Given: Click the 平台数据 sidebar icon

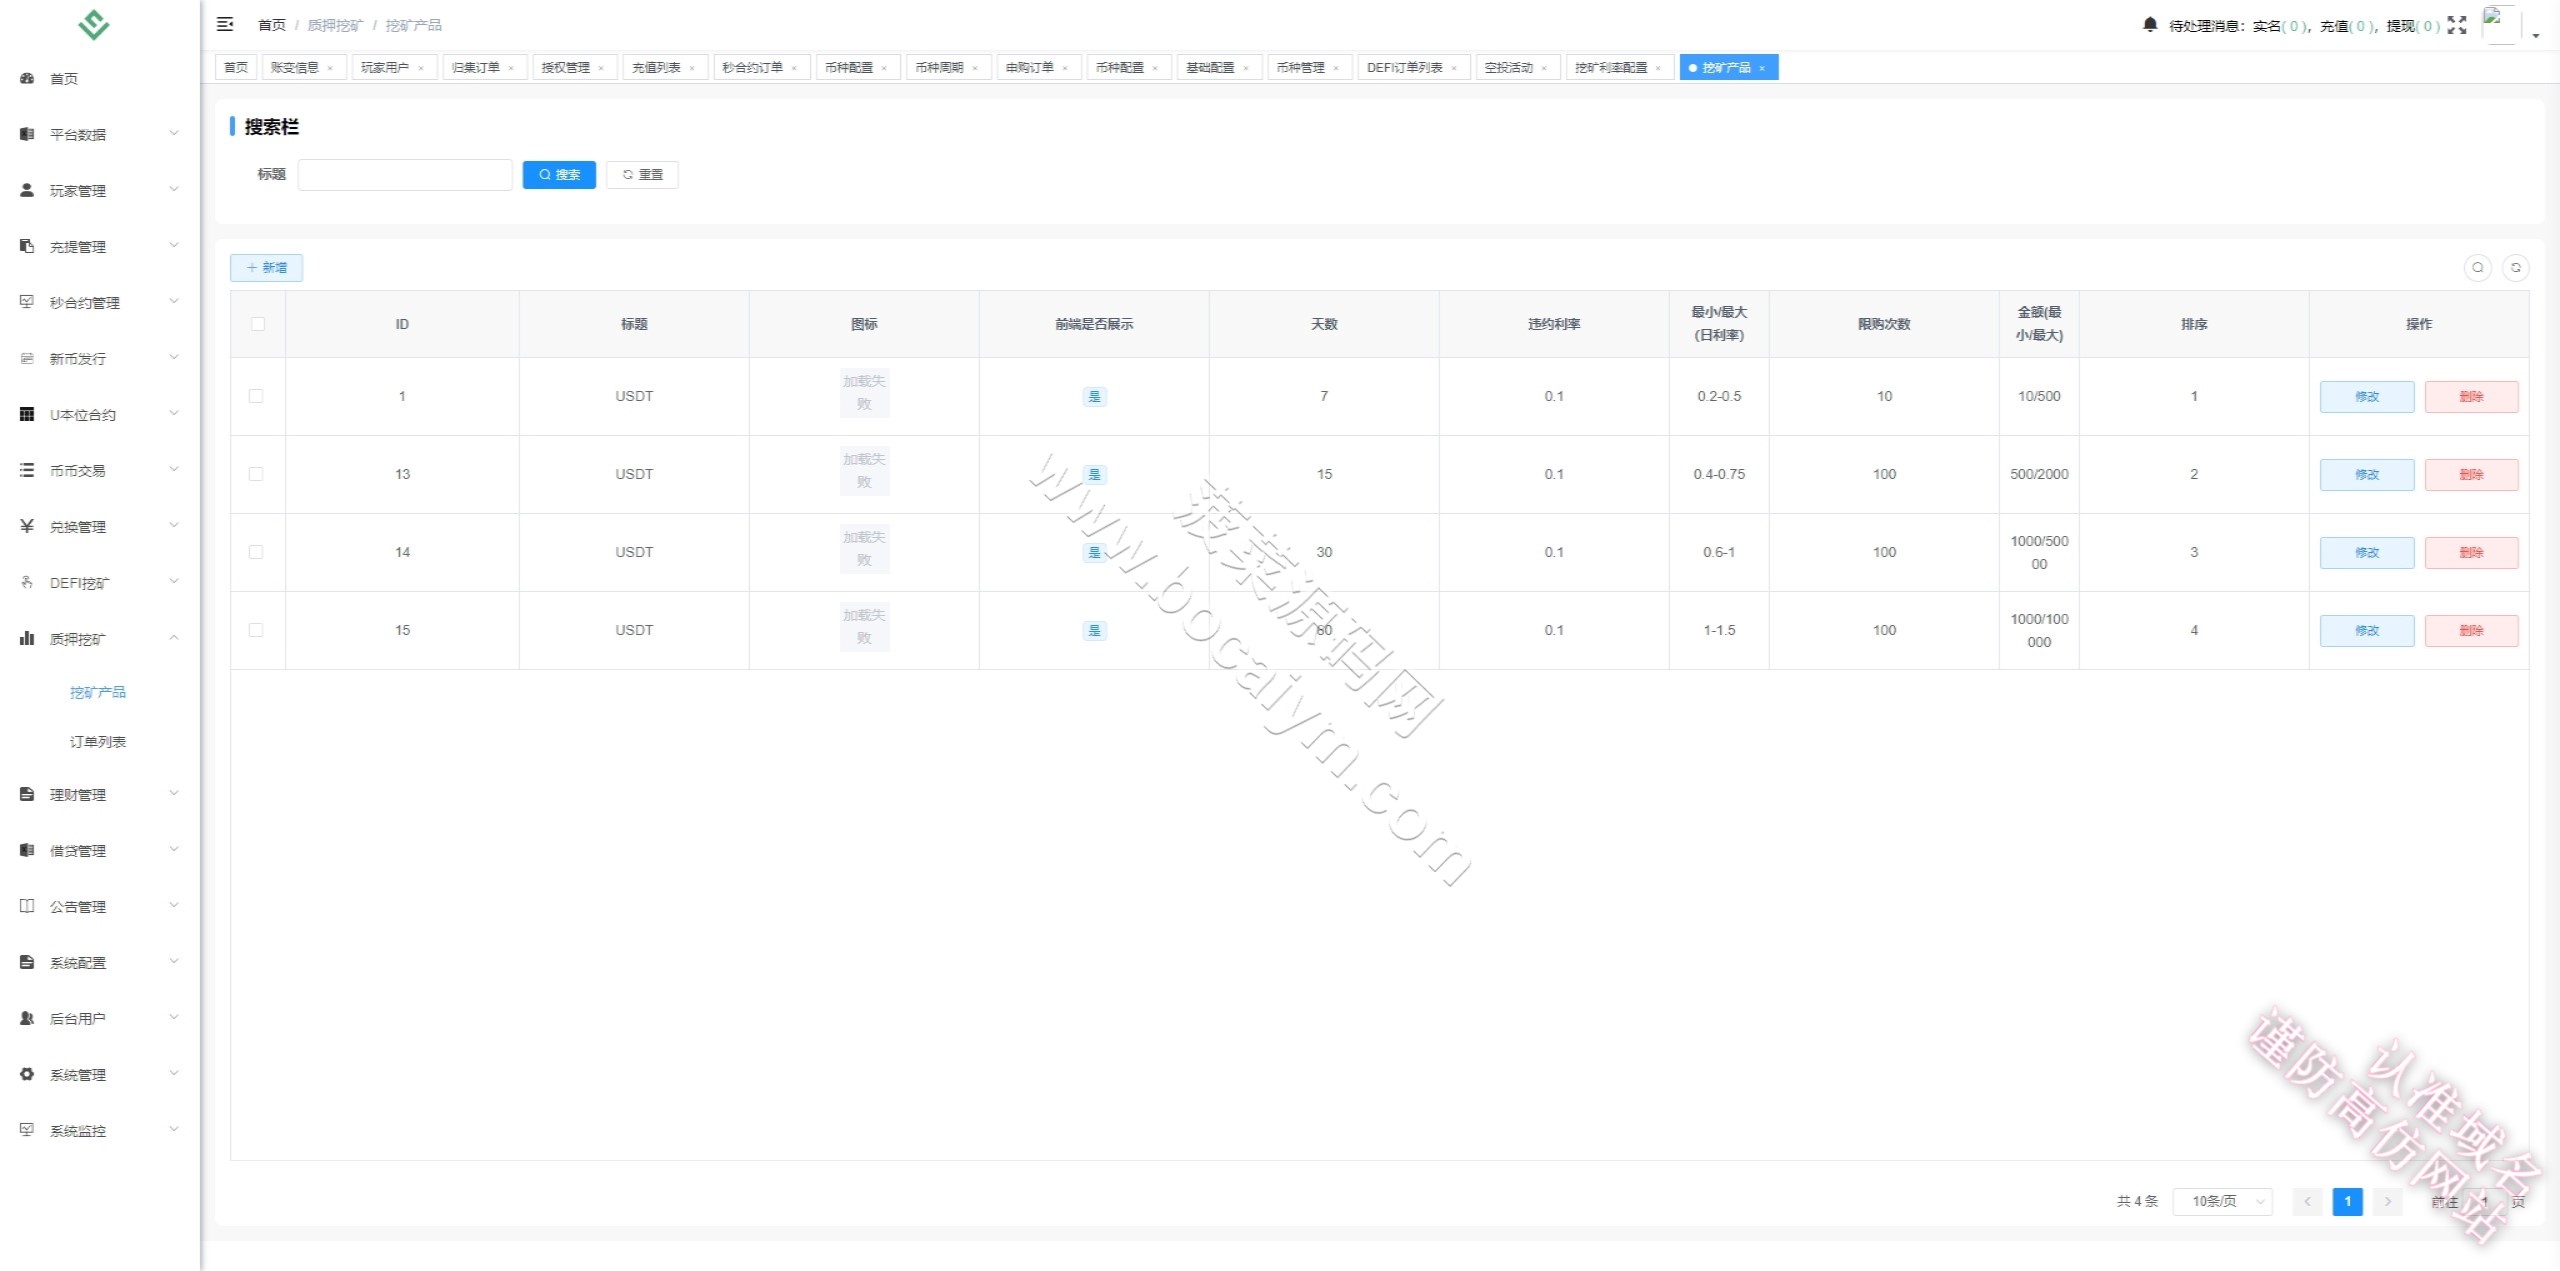Looking at the screenshot, I should [x=27, y=134].
